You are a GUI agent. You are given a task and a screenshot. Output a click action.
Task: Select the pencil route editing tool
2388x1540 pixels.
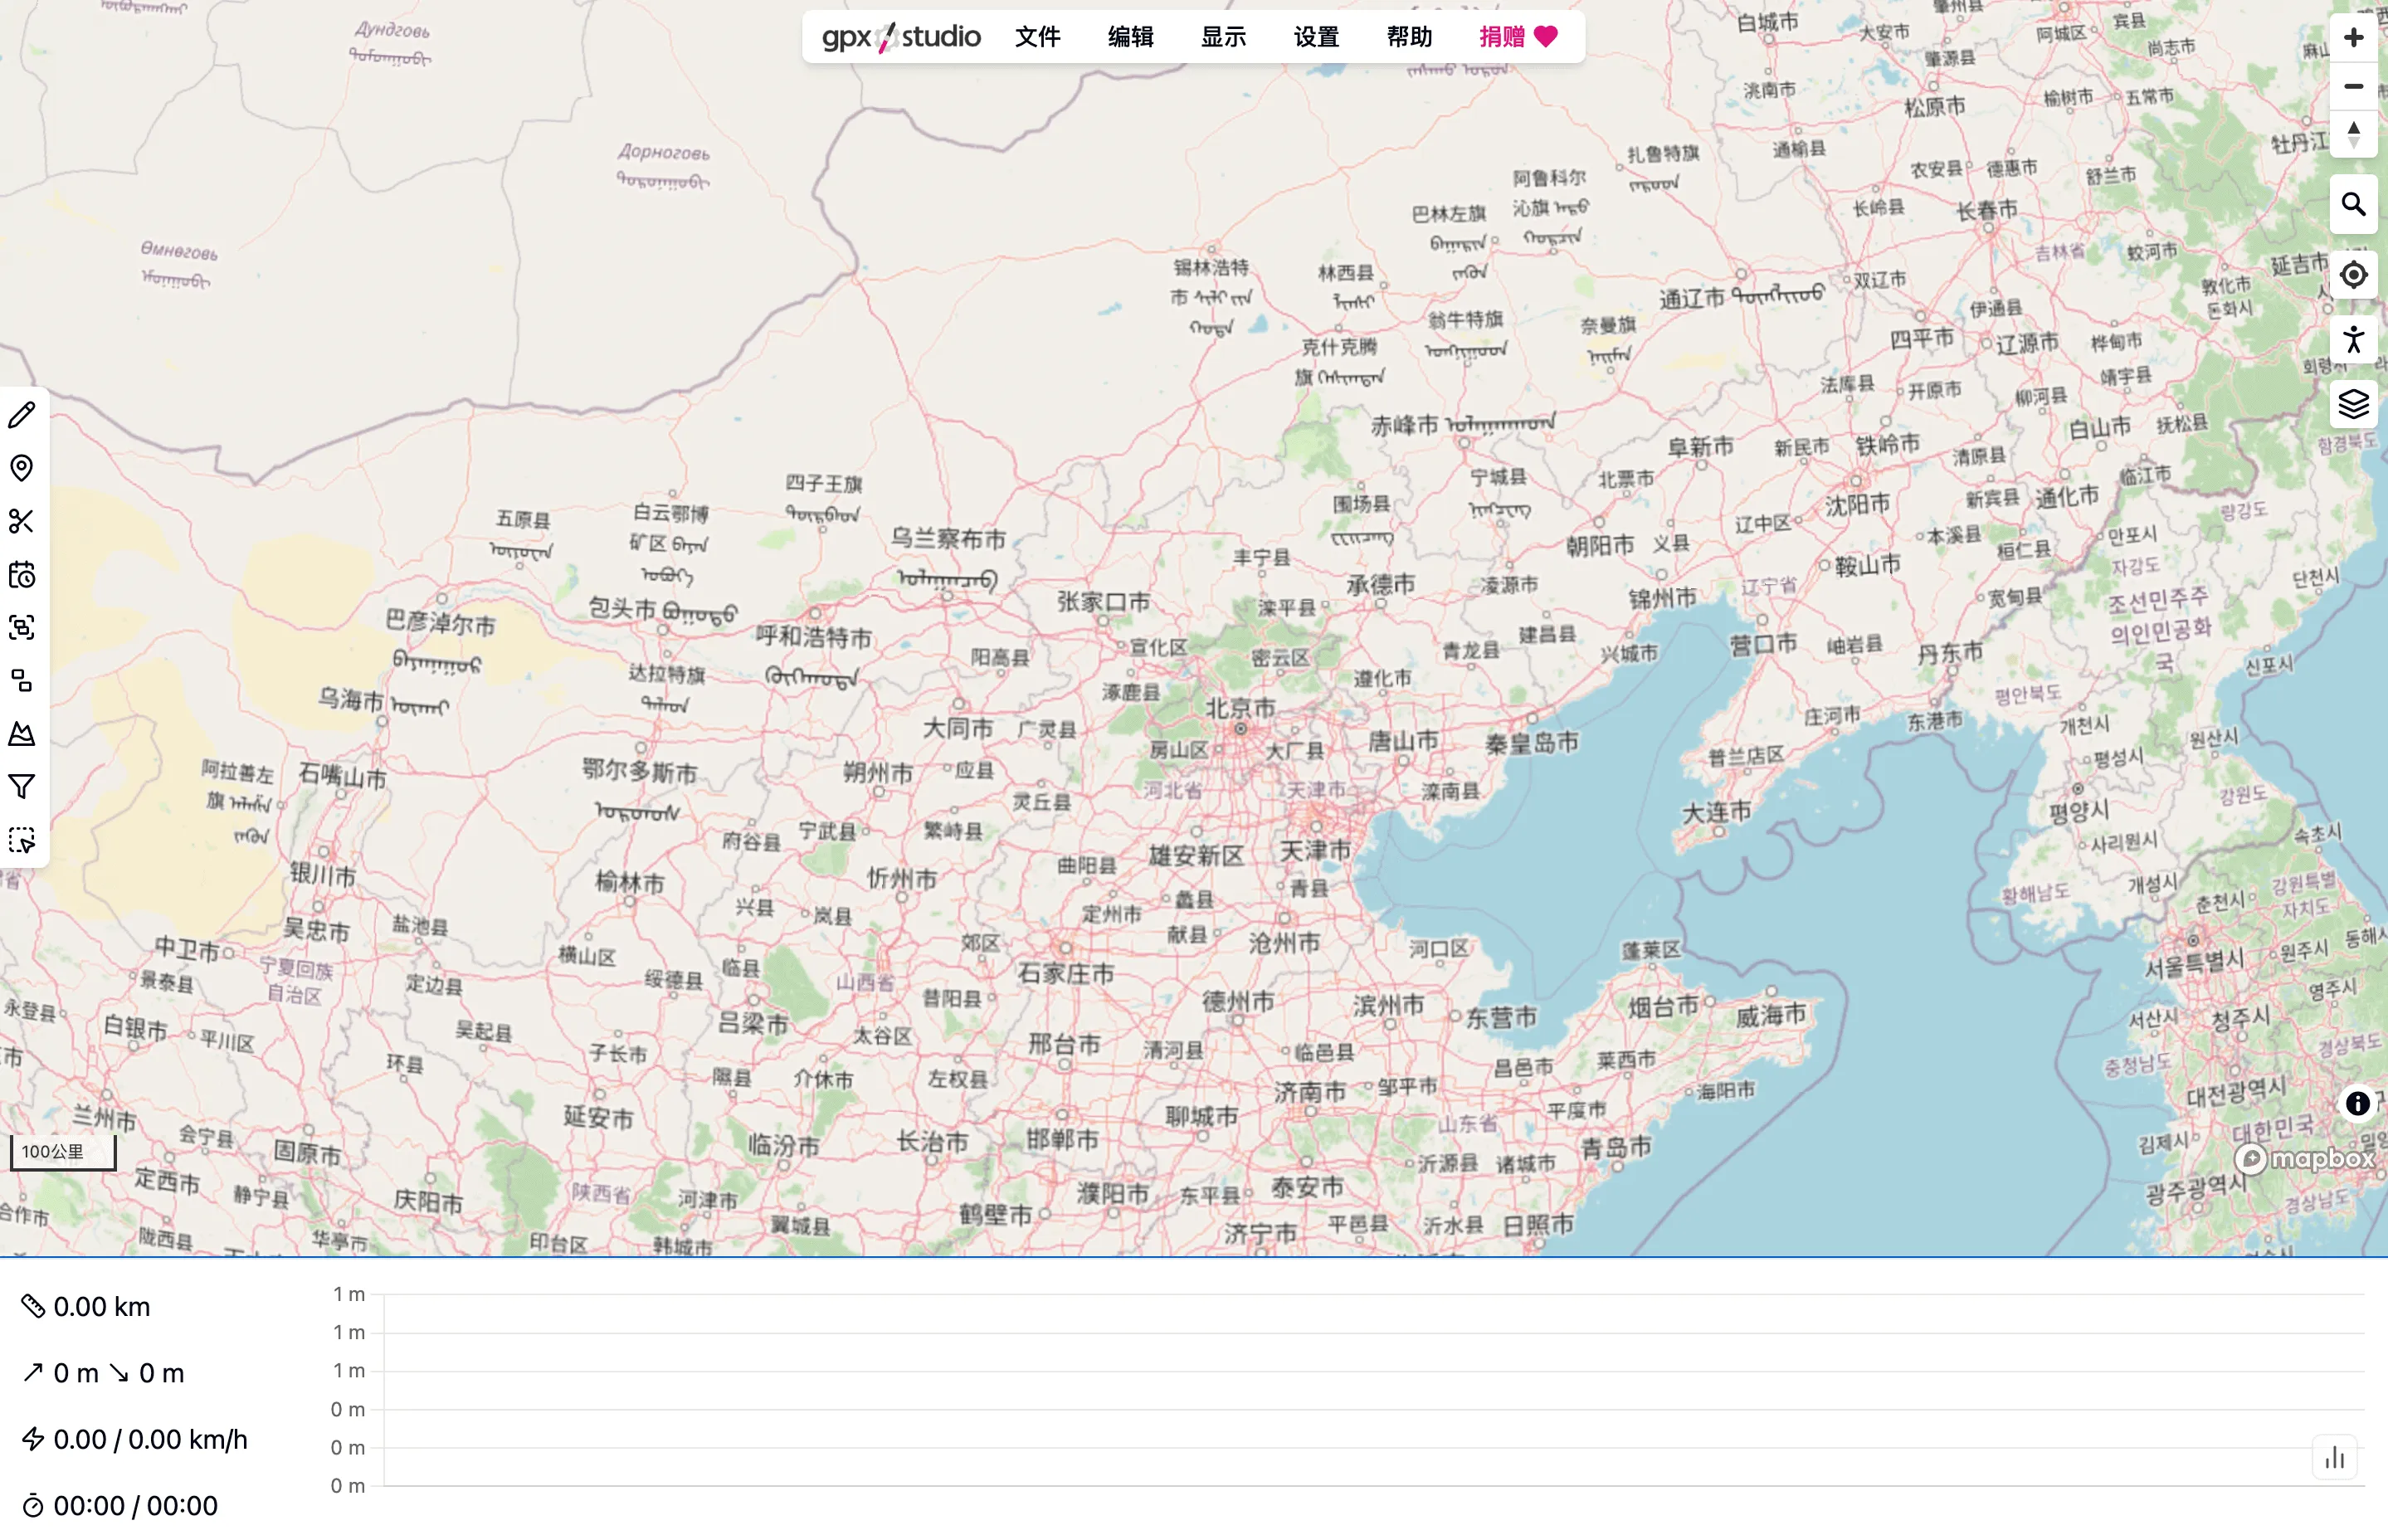click(x=22, y=415)
